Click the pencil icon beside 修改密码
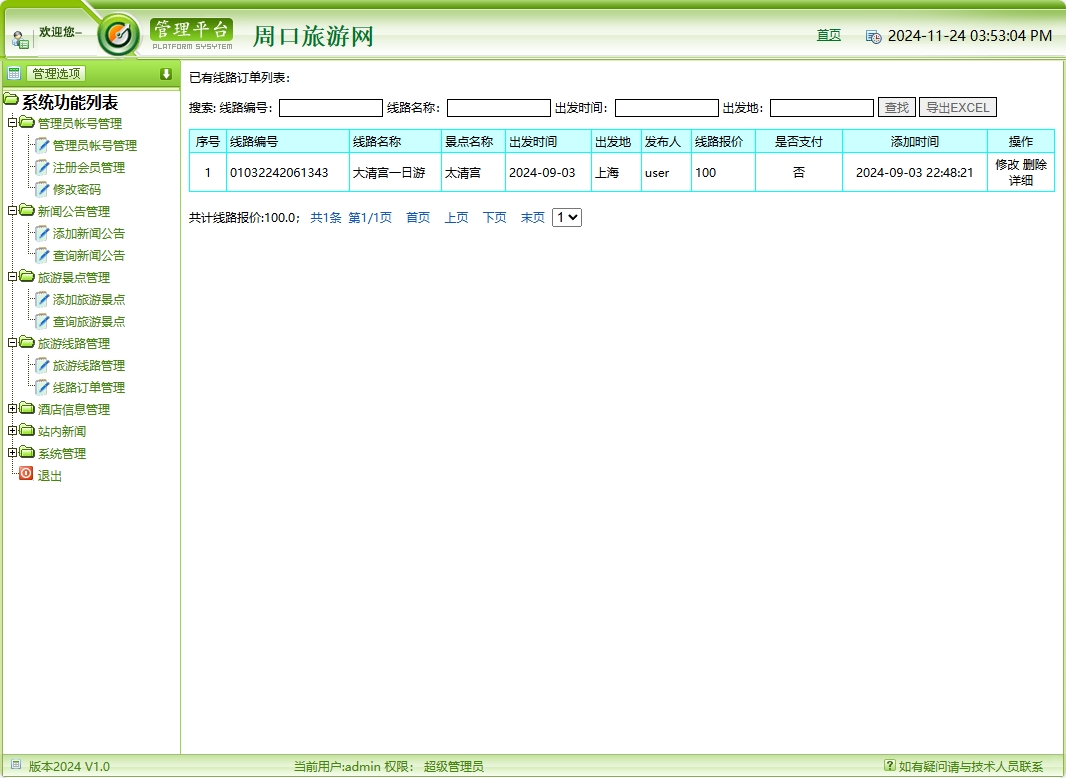Image resolution: width=1066 pixels, height=778 pixels. (42, 190)
